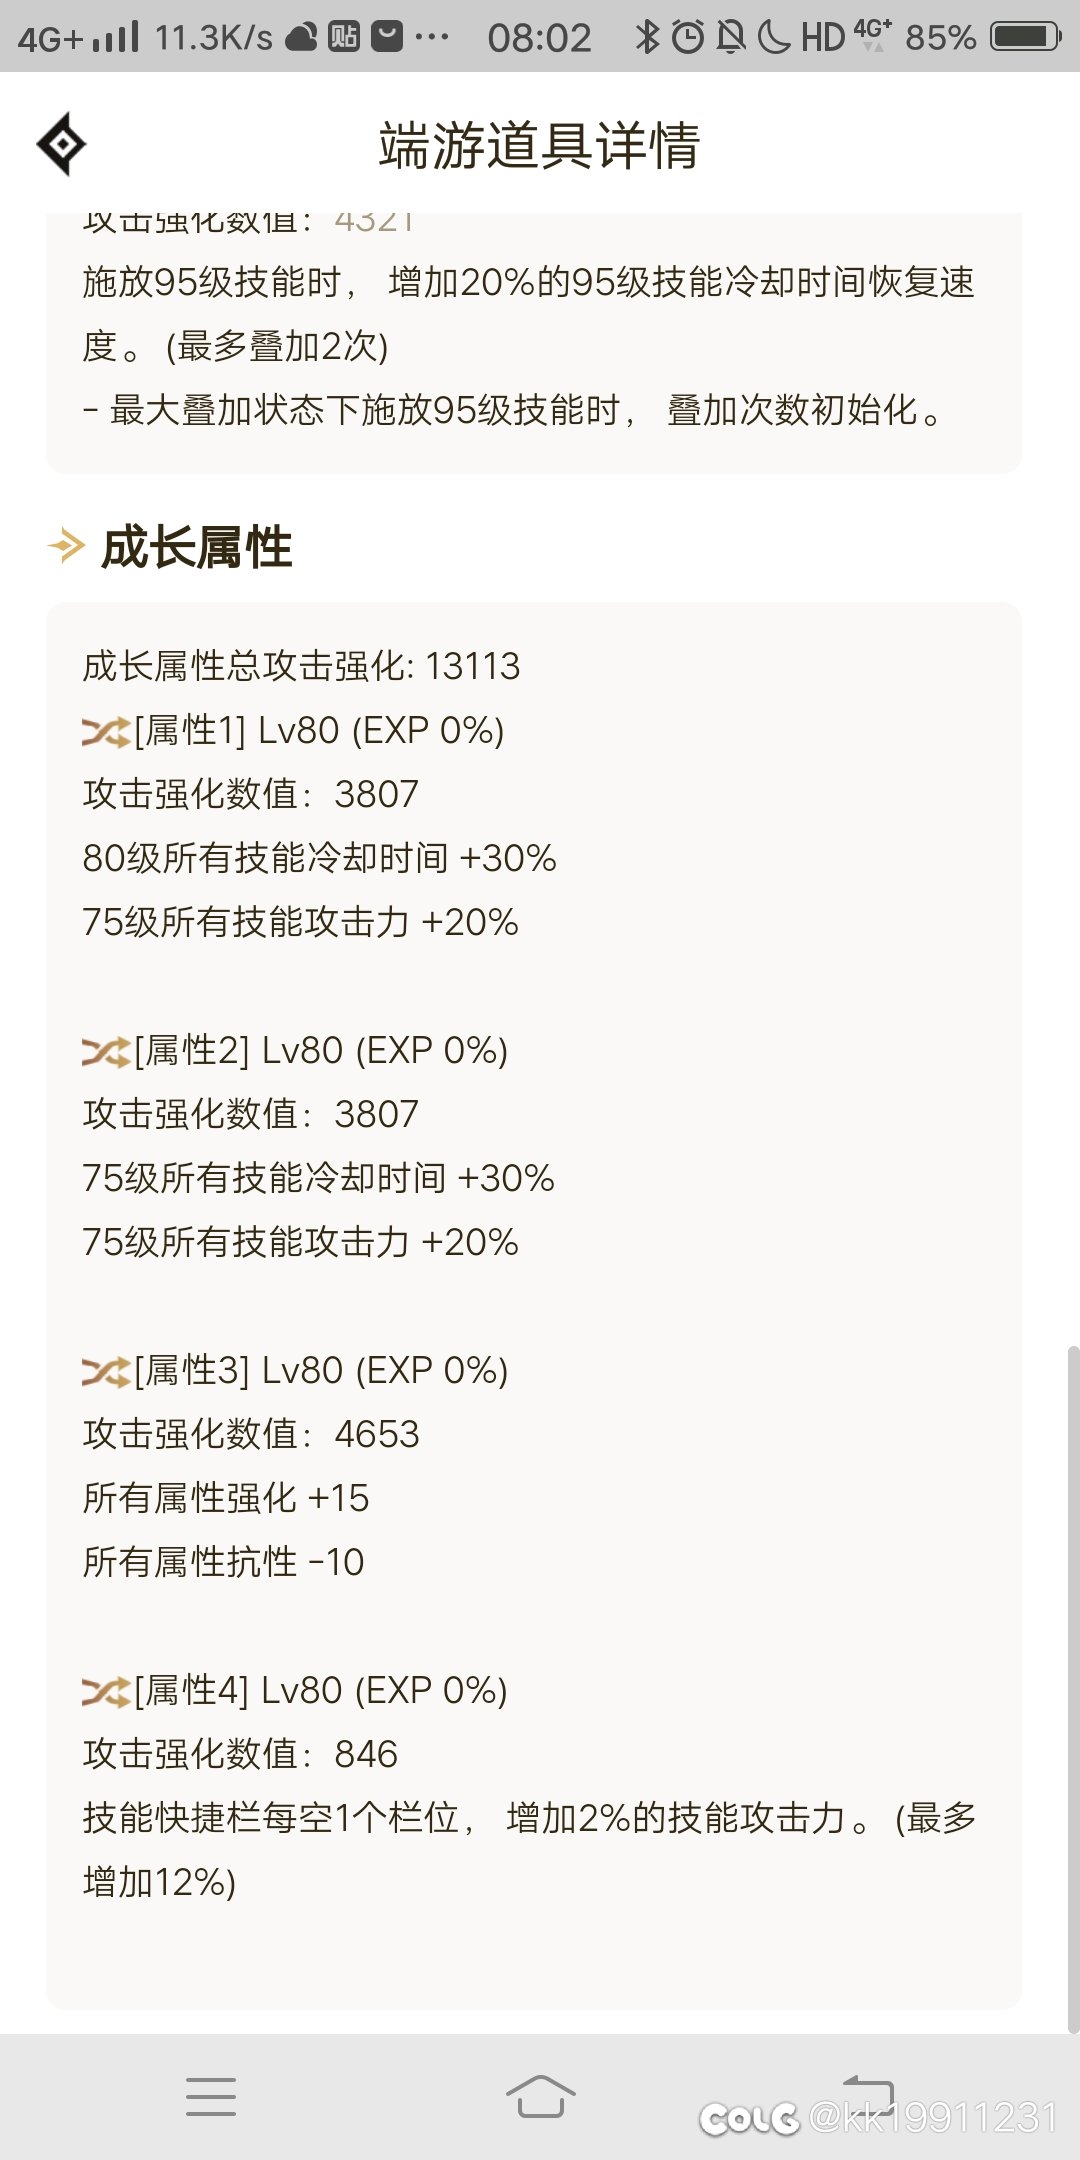The height and width of the screenshot is (2160, 1080).
Task: Go to home via navigation bar
Action: 540,2096
